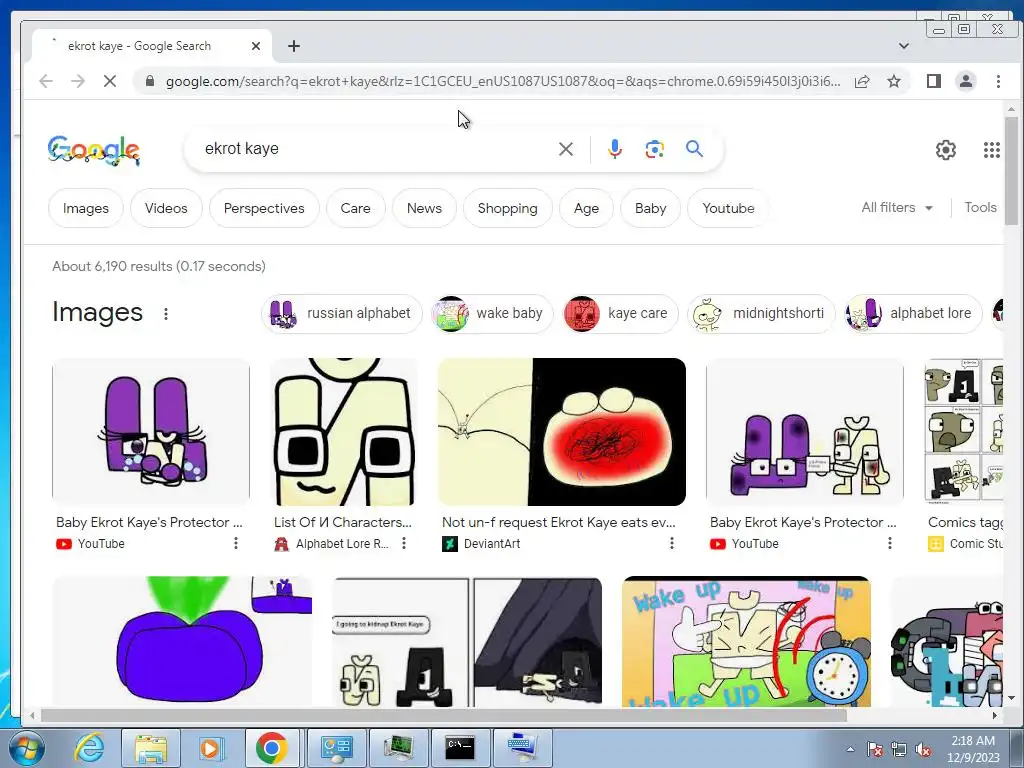Open Windows Explorer folder from taskbar
The image size is (1024, 768).
[150, 747]
